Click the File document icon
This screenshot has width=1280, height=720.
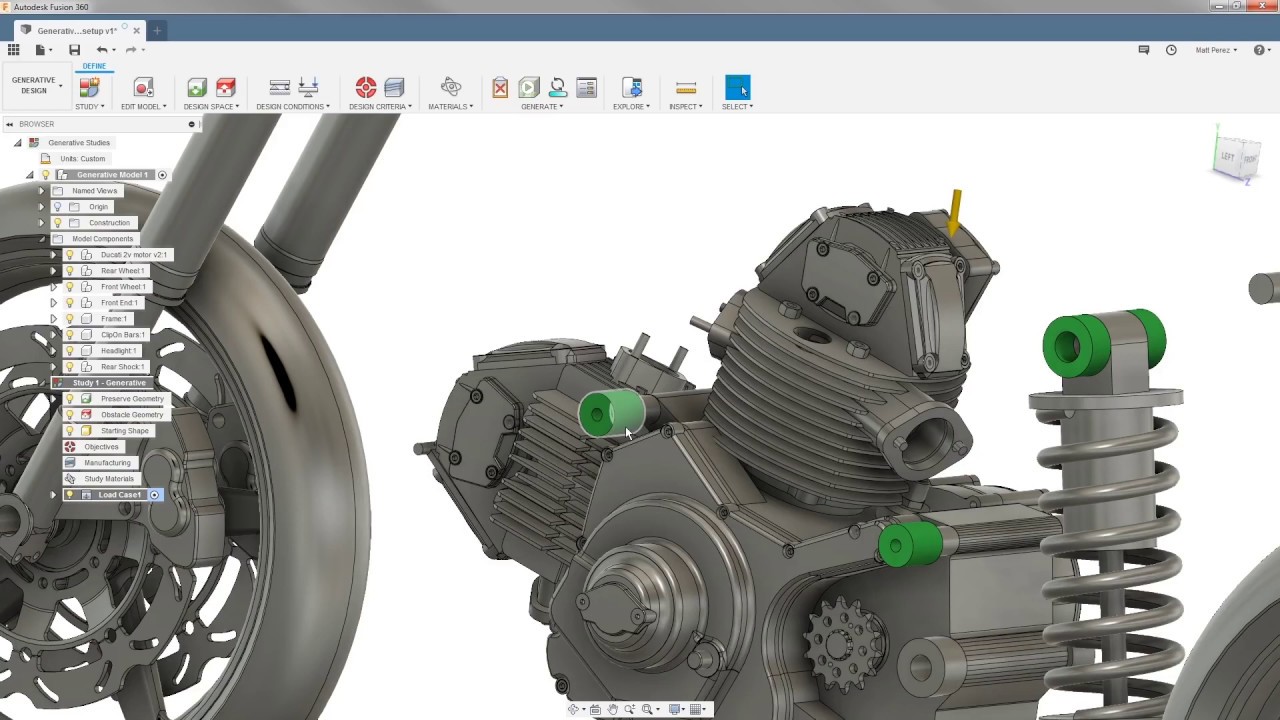[x=40, y=50]
